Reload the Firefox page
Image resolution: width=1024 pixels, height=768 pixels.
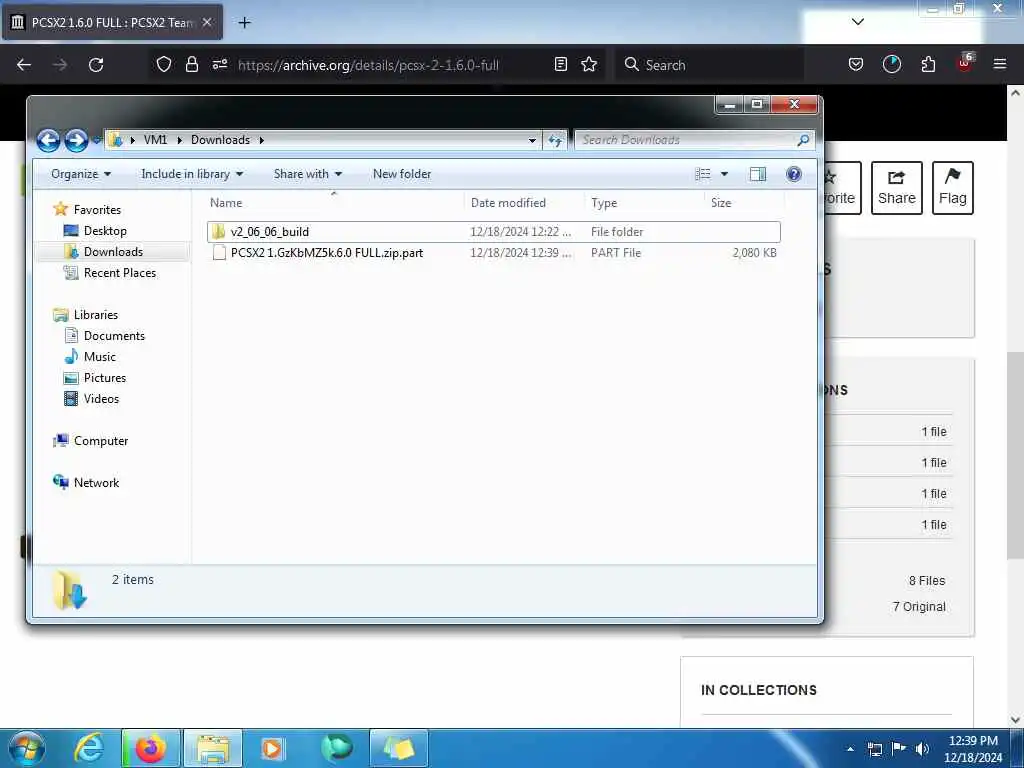(96, 65)
